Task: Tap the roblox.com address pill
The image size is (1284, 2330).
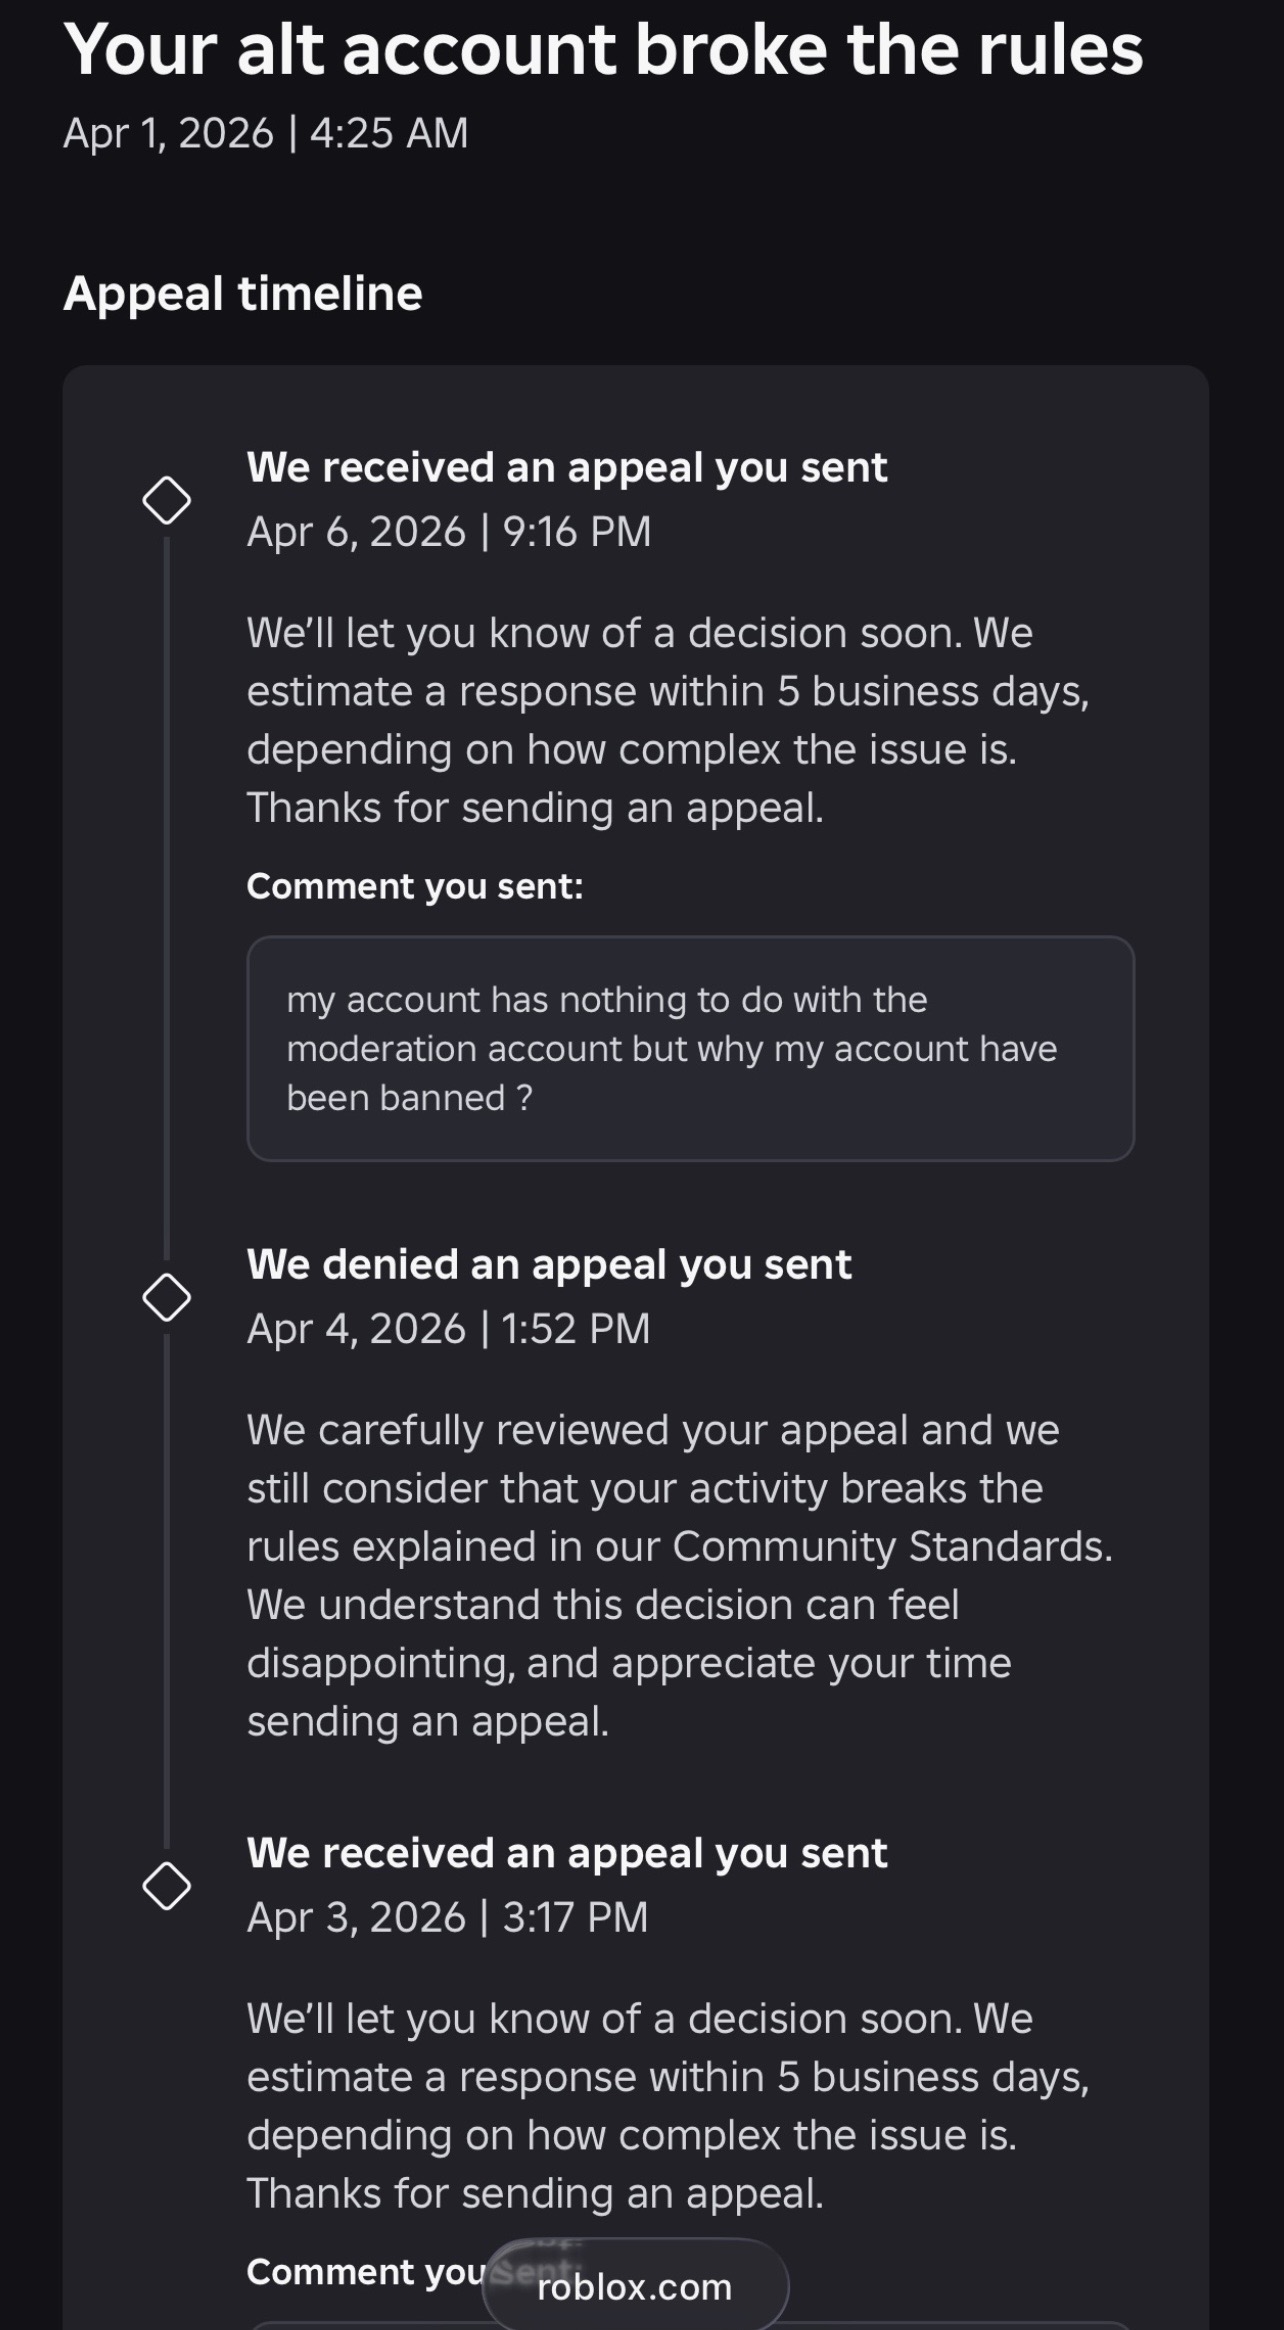Action: pyautogui.click(x=635, y=2286)
